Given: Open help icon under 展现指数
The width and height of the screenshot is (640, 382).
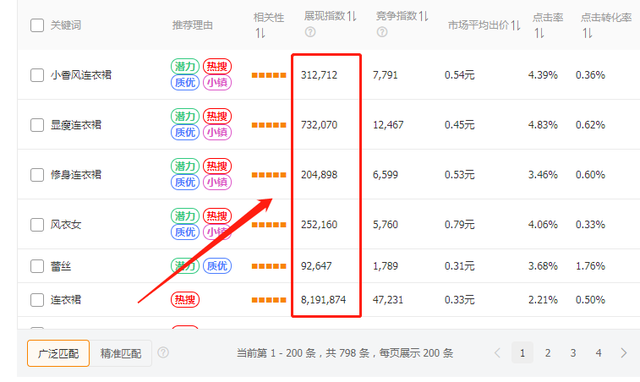Looking at the screenshot, I should coord(310,32).
